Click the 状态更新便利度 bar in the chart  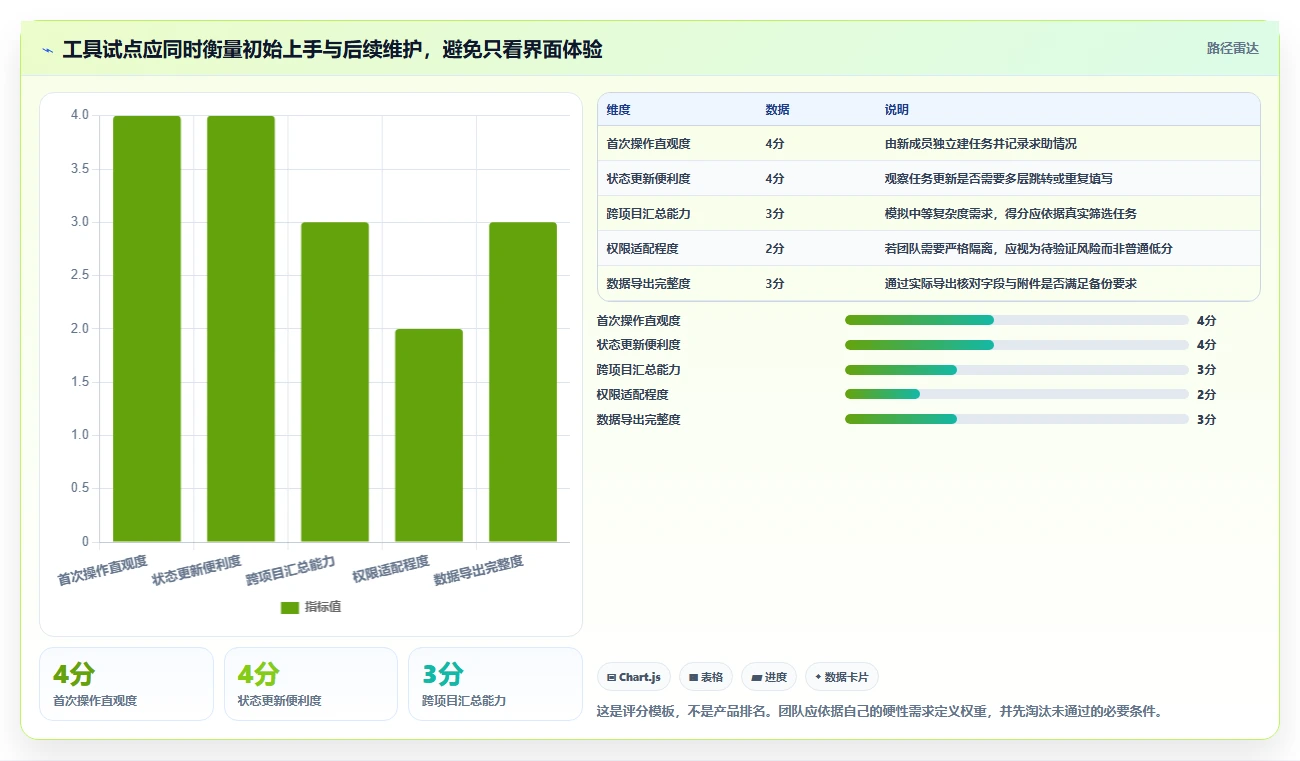(x=241, y=329)
